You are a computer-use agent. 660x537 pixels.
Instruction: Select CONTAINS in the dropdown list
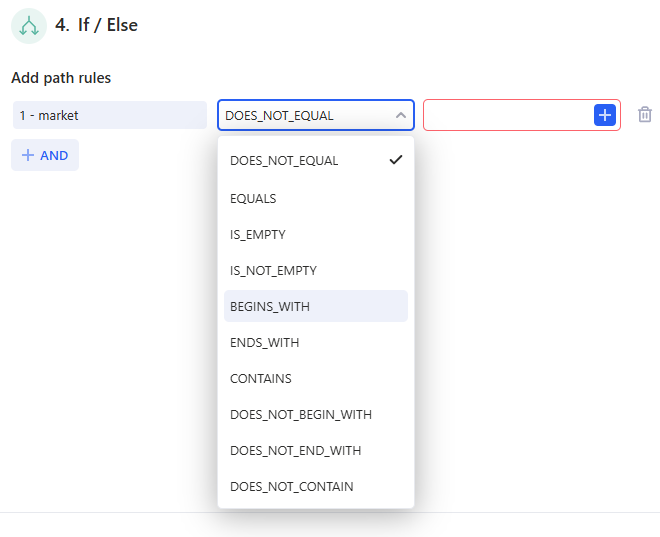(x=261, y=378)
